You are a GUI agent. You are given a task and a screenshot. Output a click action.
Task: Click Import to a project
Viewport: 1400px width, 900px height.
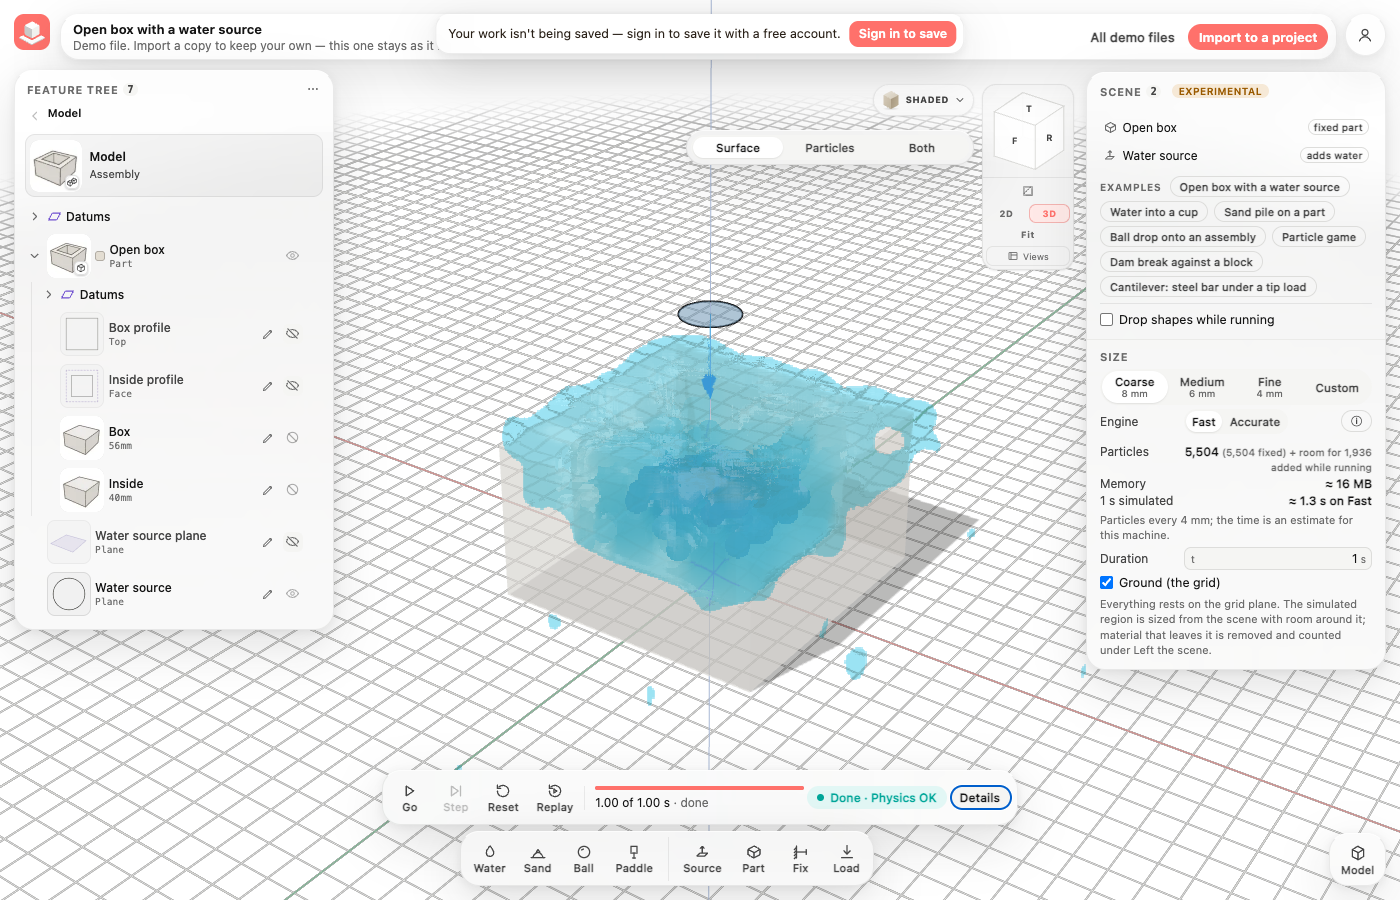coord(1258,37)
